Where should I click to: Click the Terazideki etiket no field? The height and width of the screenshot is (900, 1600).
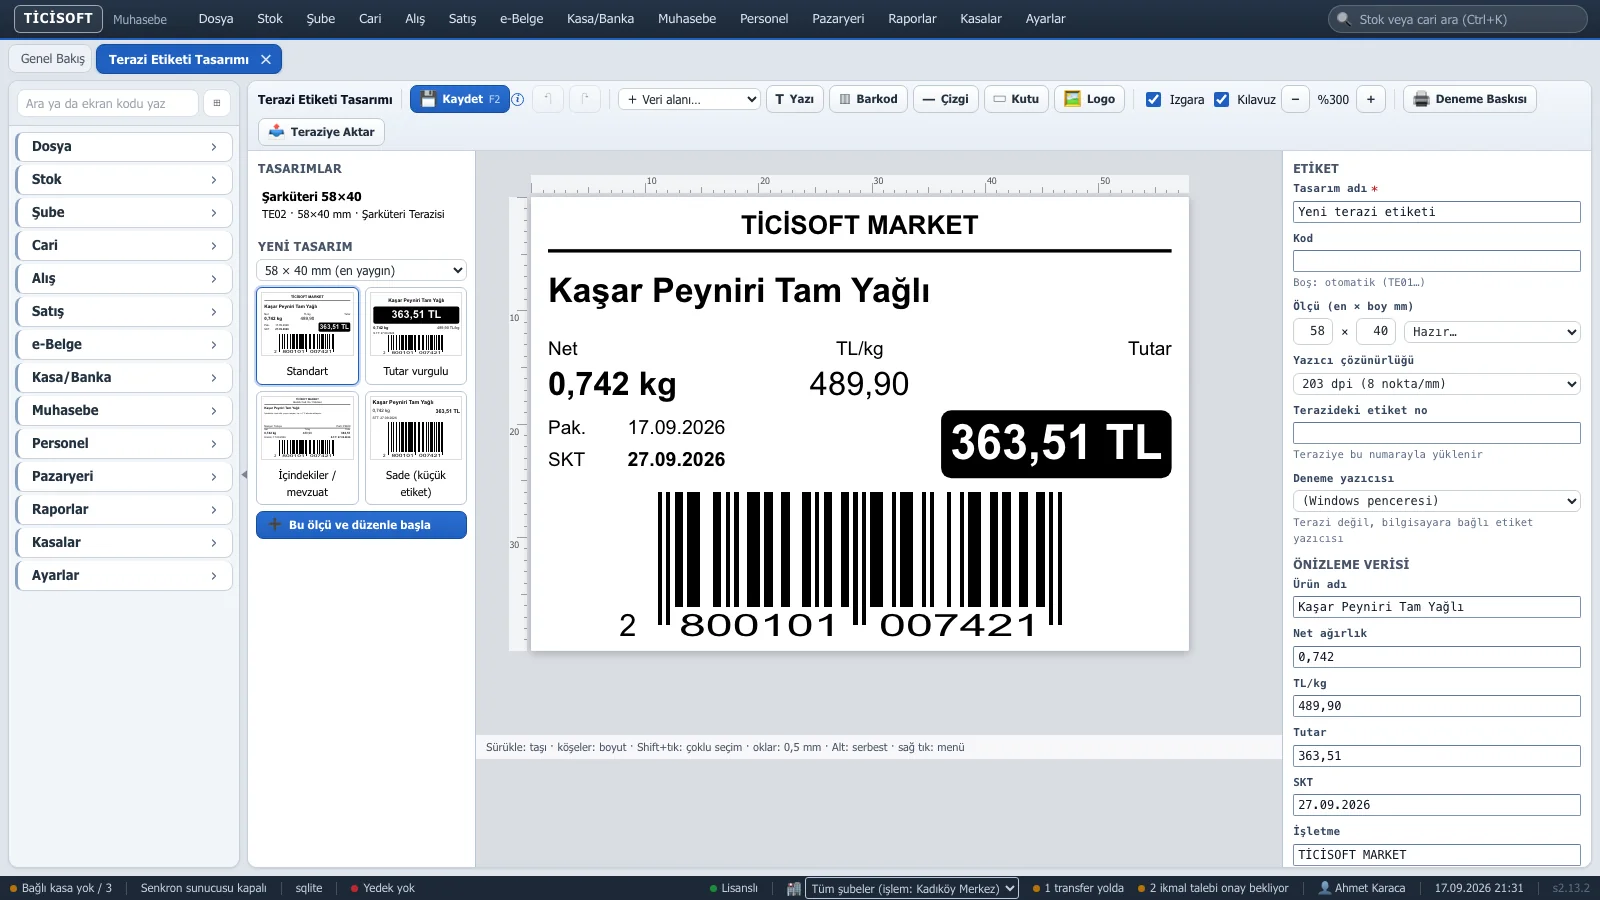point(1436,433)
